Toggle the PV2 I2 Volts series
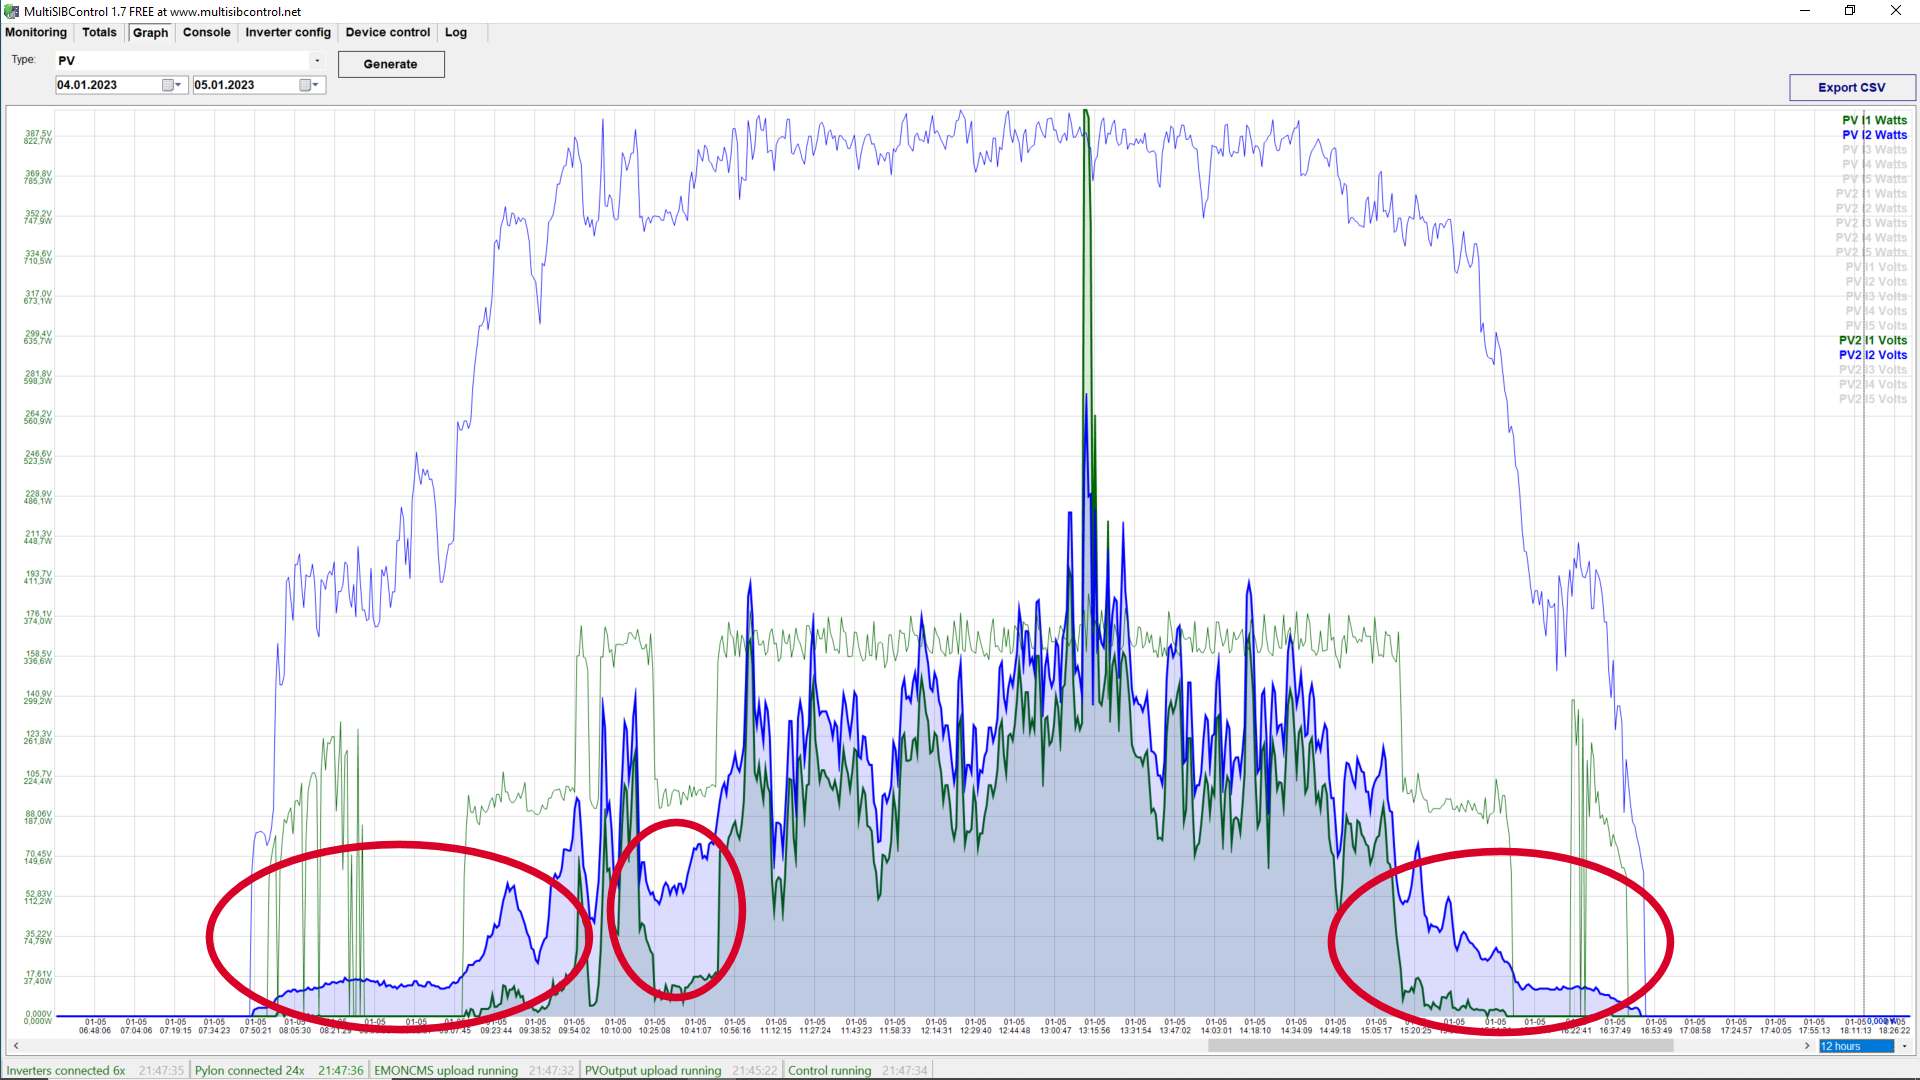The width and height of the screenshot is (1920, 1080). click(x=1872, y=355)
